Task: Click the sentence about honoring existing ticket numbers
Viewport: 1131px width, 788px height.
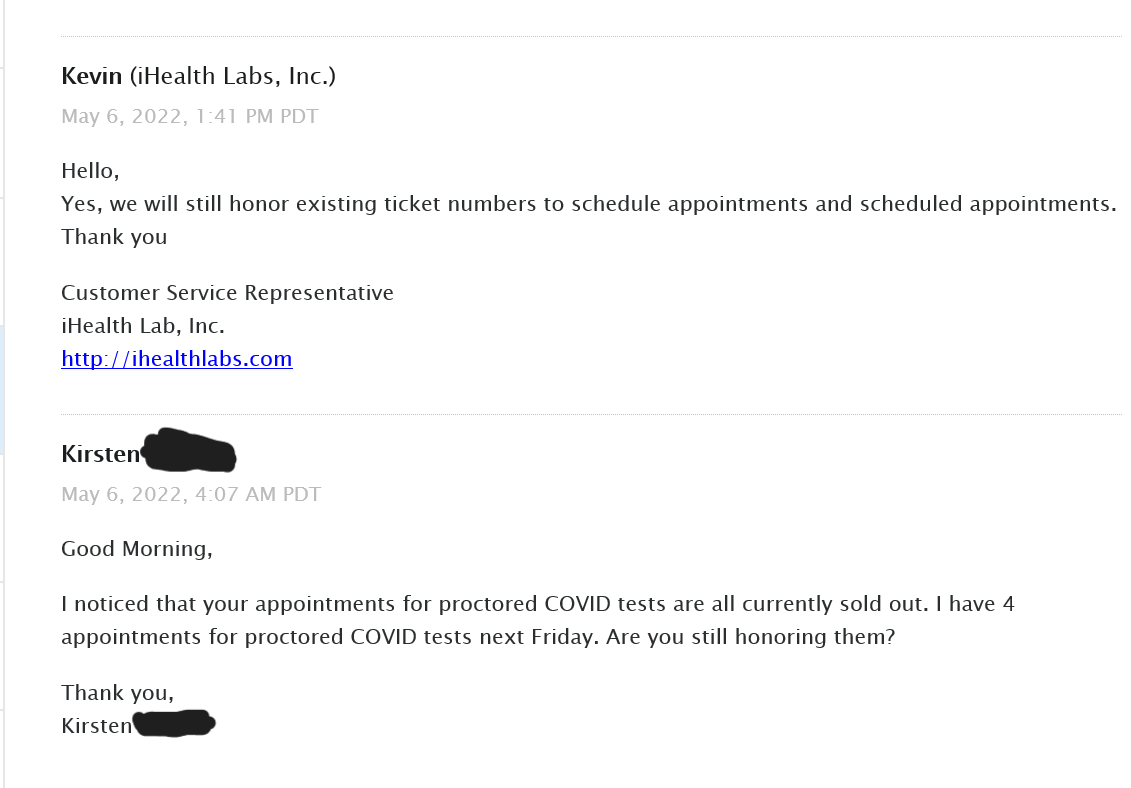Action: 589,204
